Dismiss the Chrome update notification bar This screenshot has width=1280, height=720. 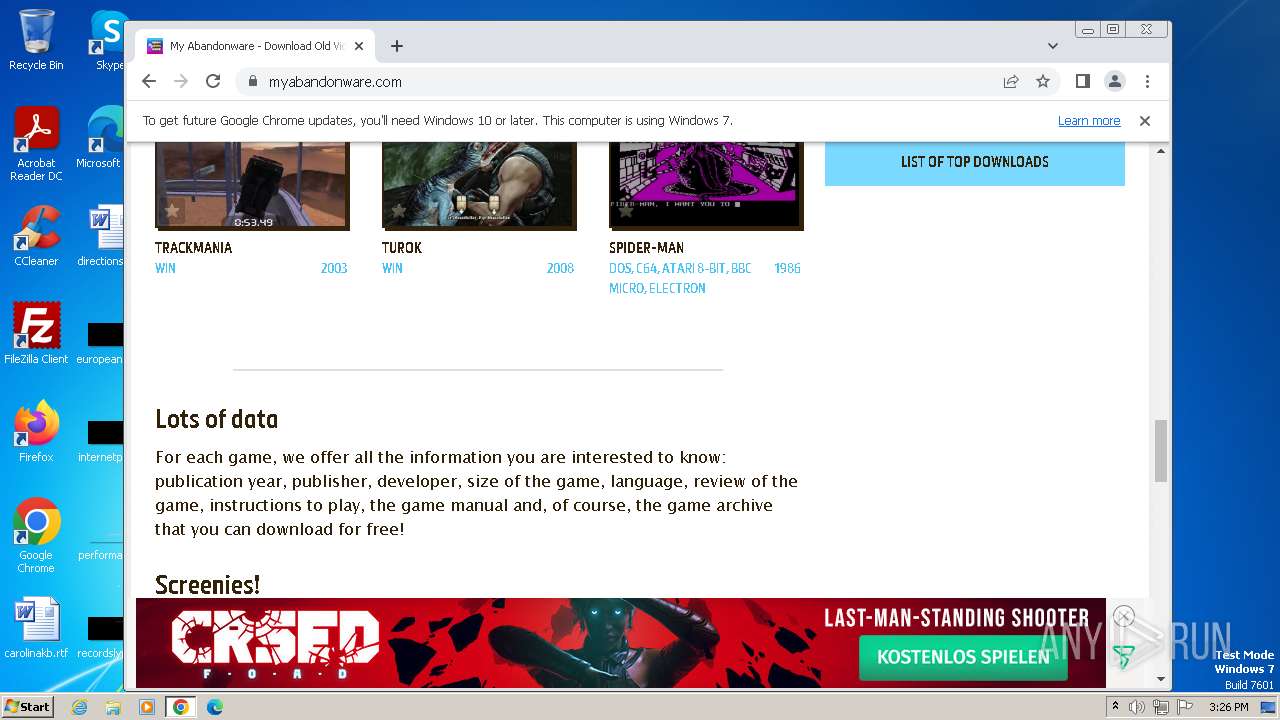point(1145,121)
